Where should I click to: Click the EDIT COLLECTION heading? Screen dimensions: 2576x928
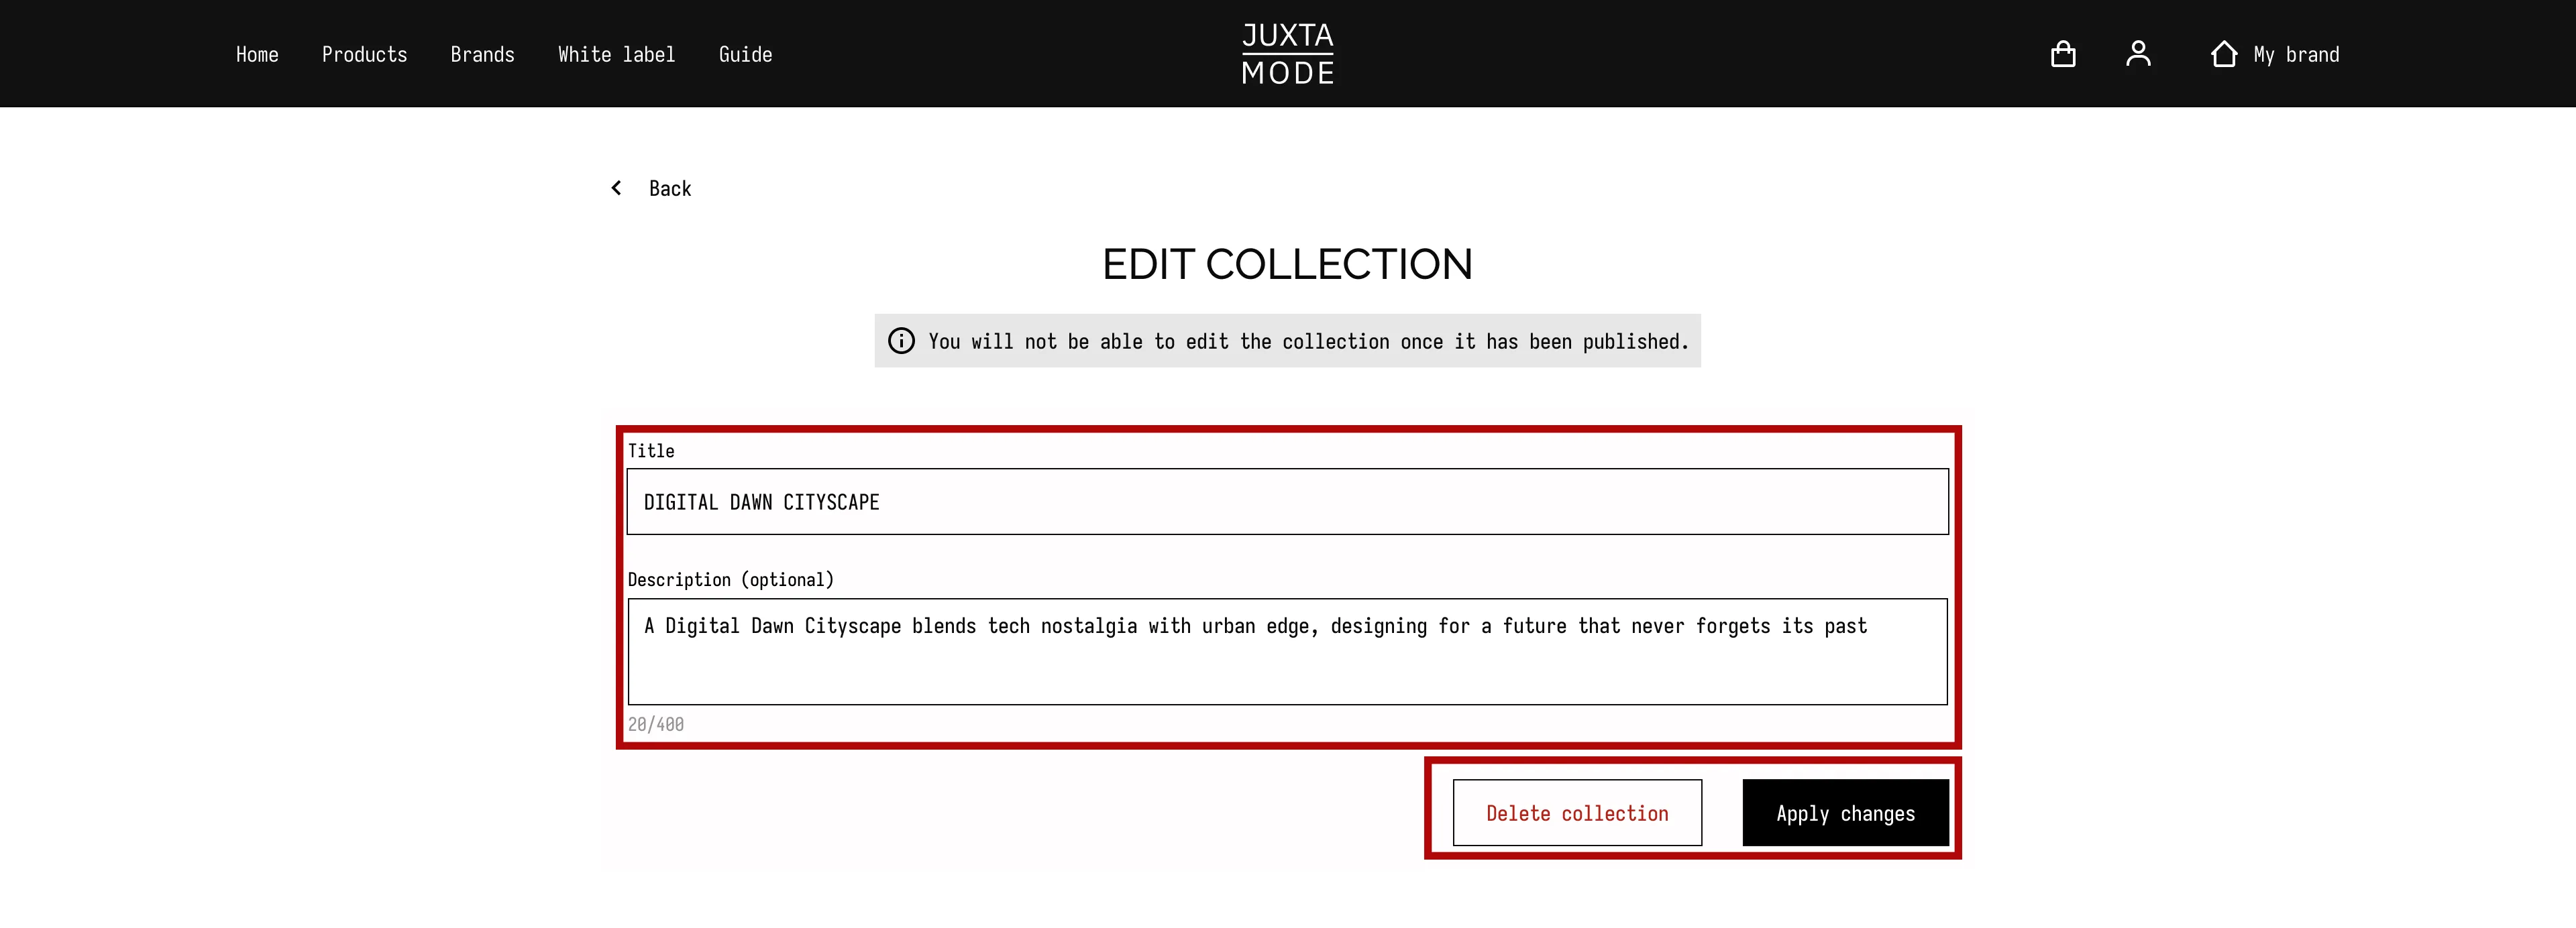(x=1288, y=264)
